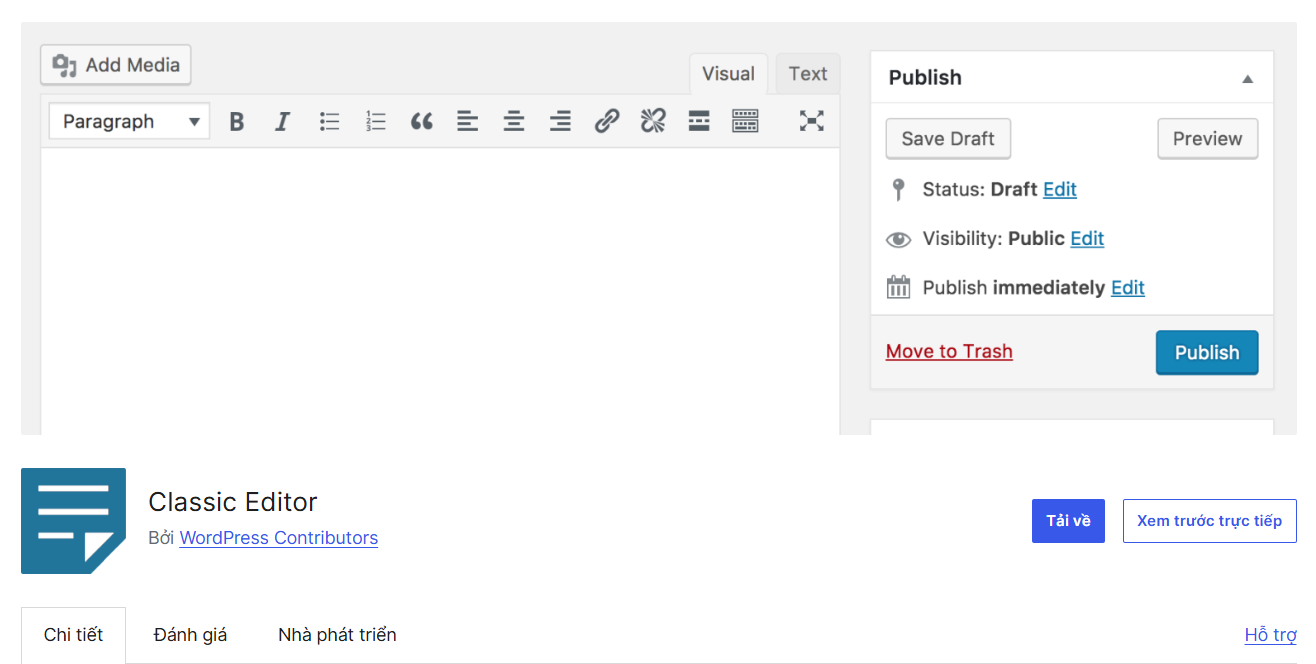
Task: Collapse the Publish panel
Action: tap(1247, 77)
